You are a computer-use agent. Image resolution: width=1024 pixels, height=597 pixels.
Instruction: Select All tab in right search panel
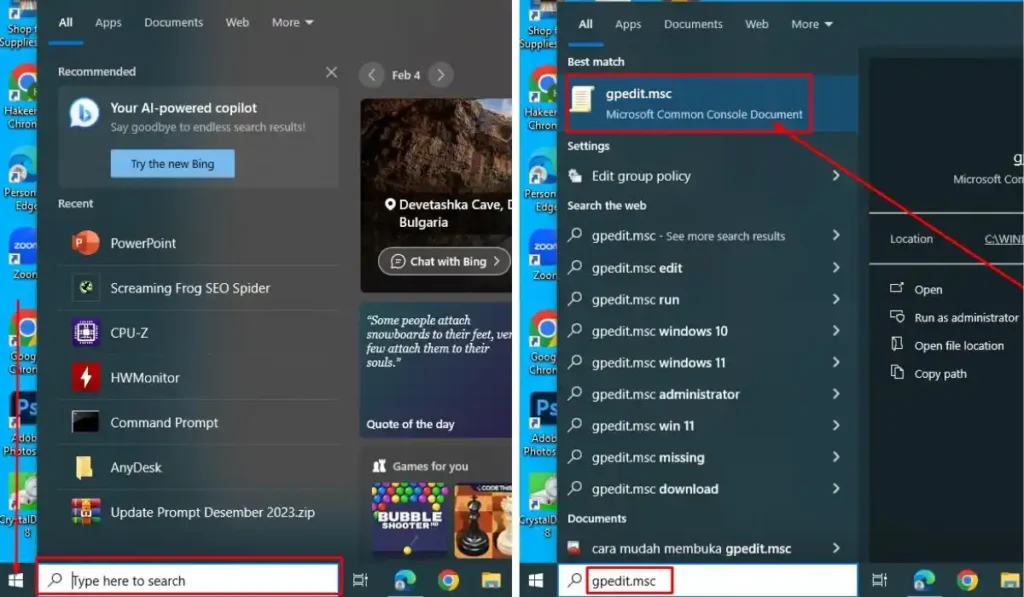point(585,24)
